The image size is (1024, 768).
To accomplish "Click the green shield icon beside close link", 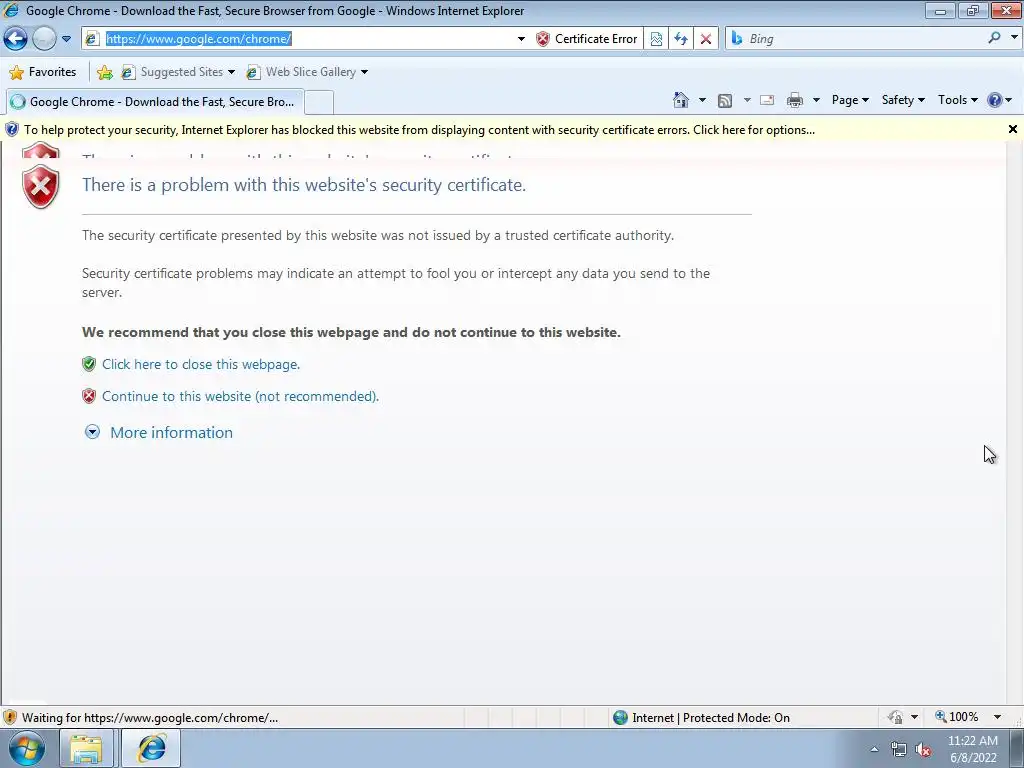I will tap(89, 364).
